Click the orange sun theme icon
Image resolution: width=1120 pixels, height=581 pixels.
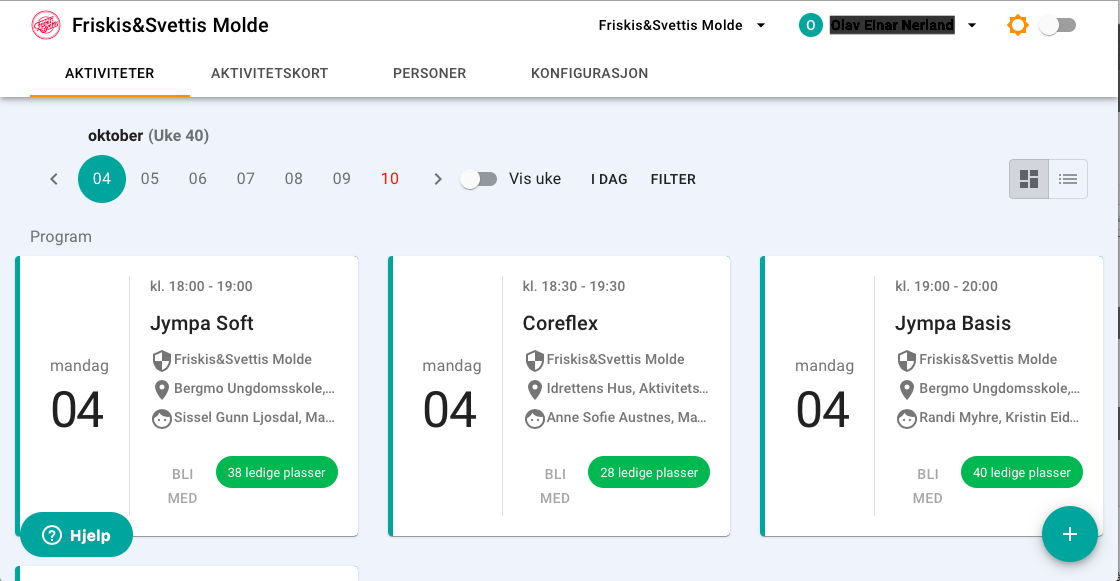pos(1017,25)
